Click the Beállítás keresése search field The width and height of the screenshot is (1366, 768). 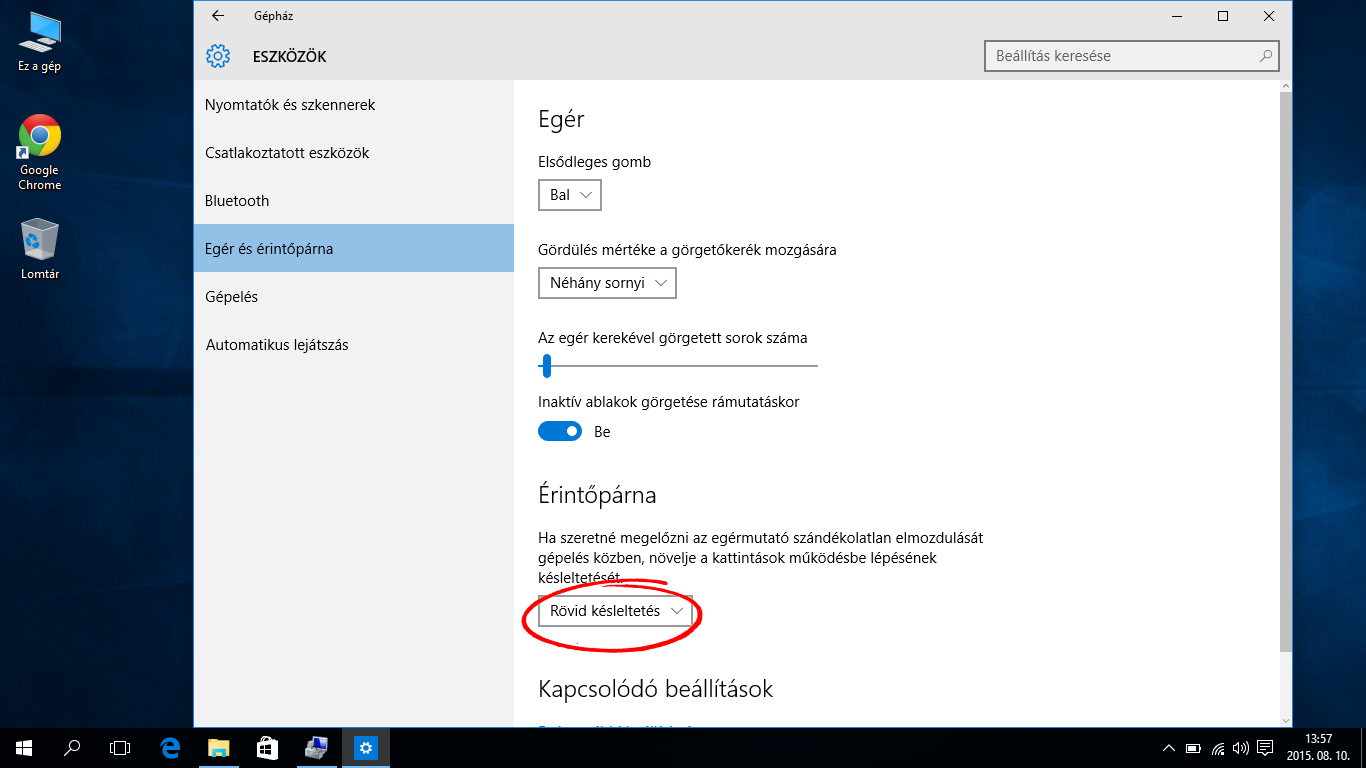1120,56
